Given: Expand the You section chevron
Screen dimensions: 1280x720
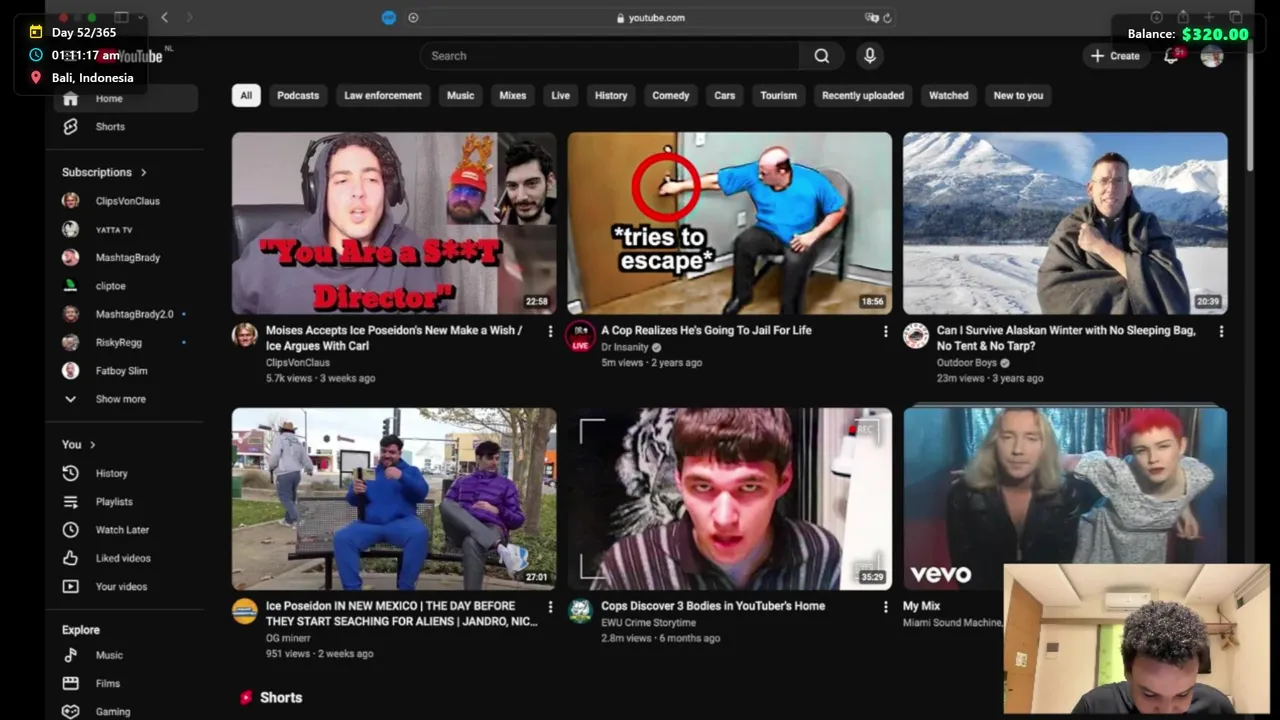Looking at the screenshot, I should 92,445.
